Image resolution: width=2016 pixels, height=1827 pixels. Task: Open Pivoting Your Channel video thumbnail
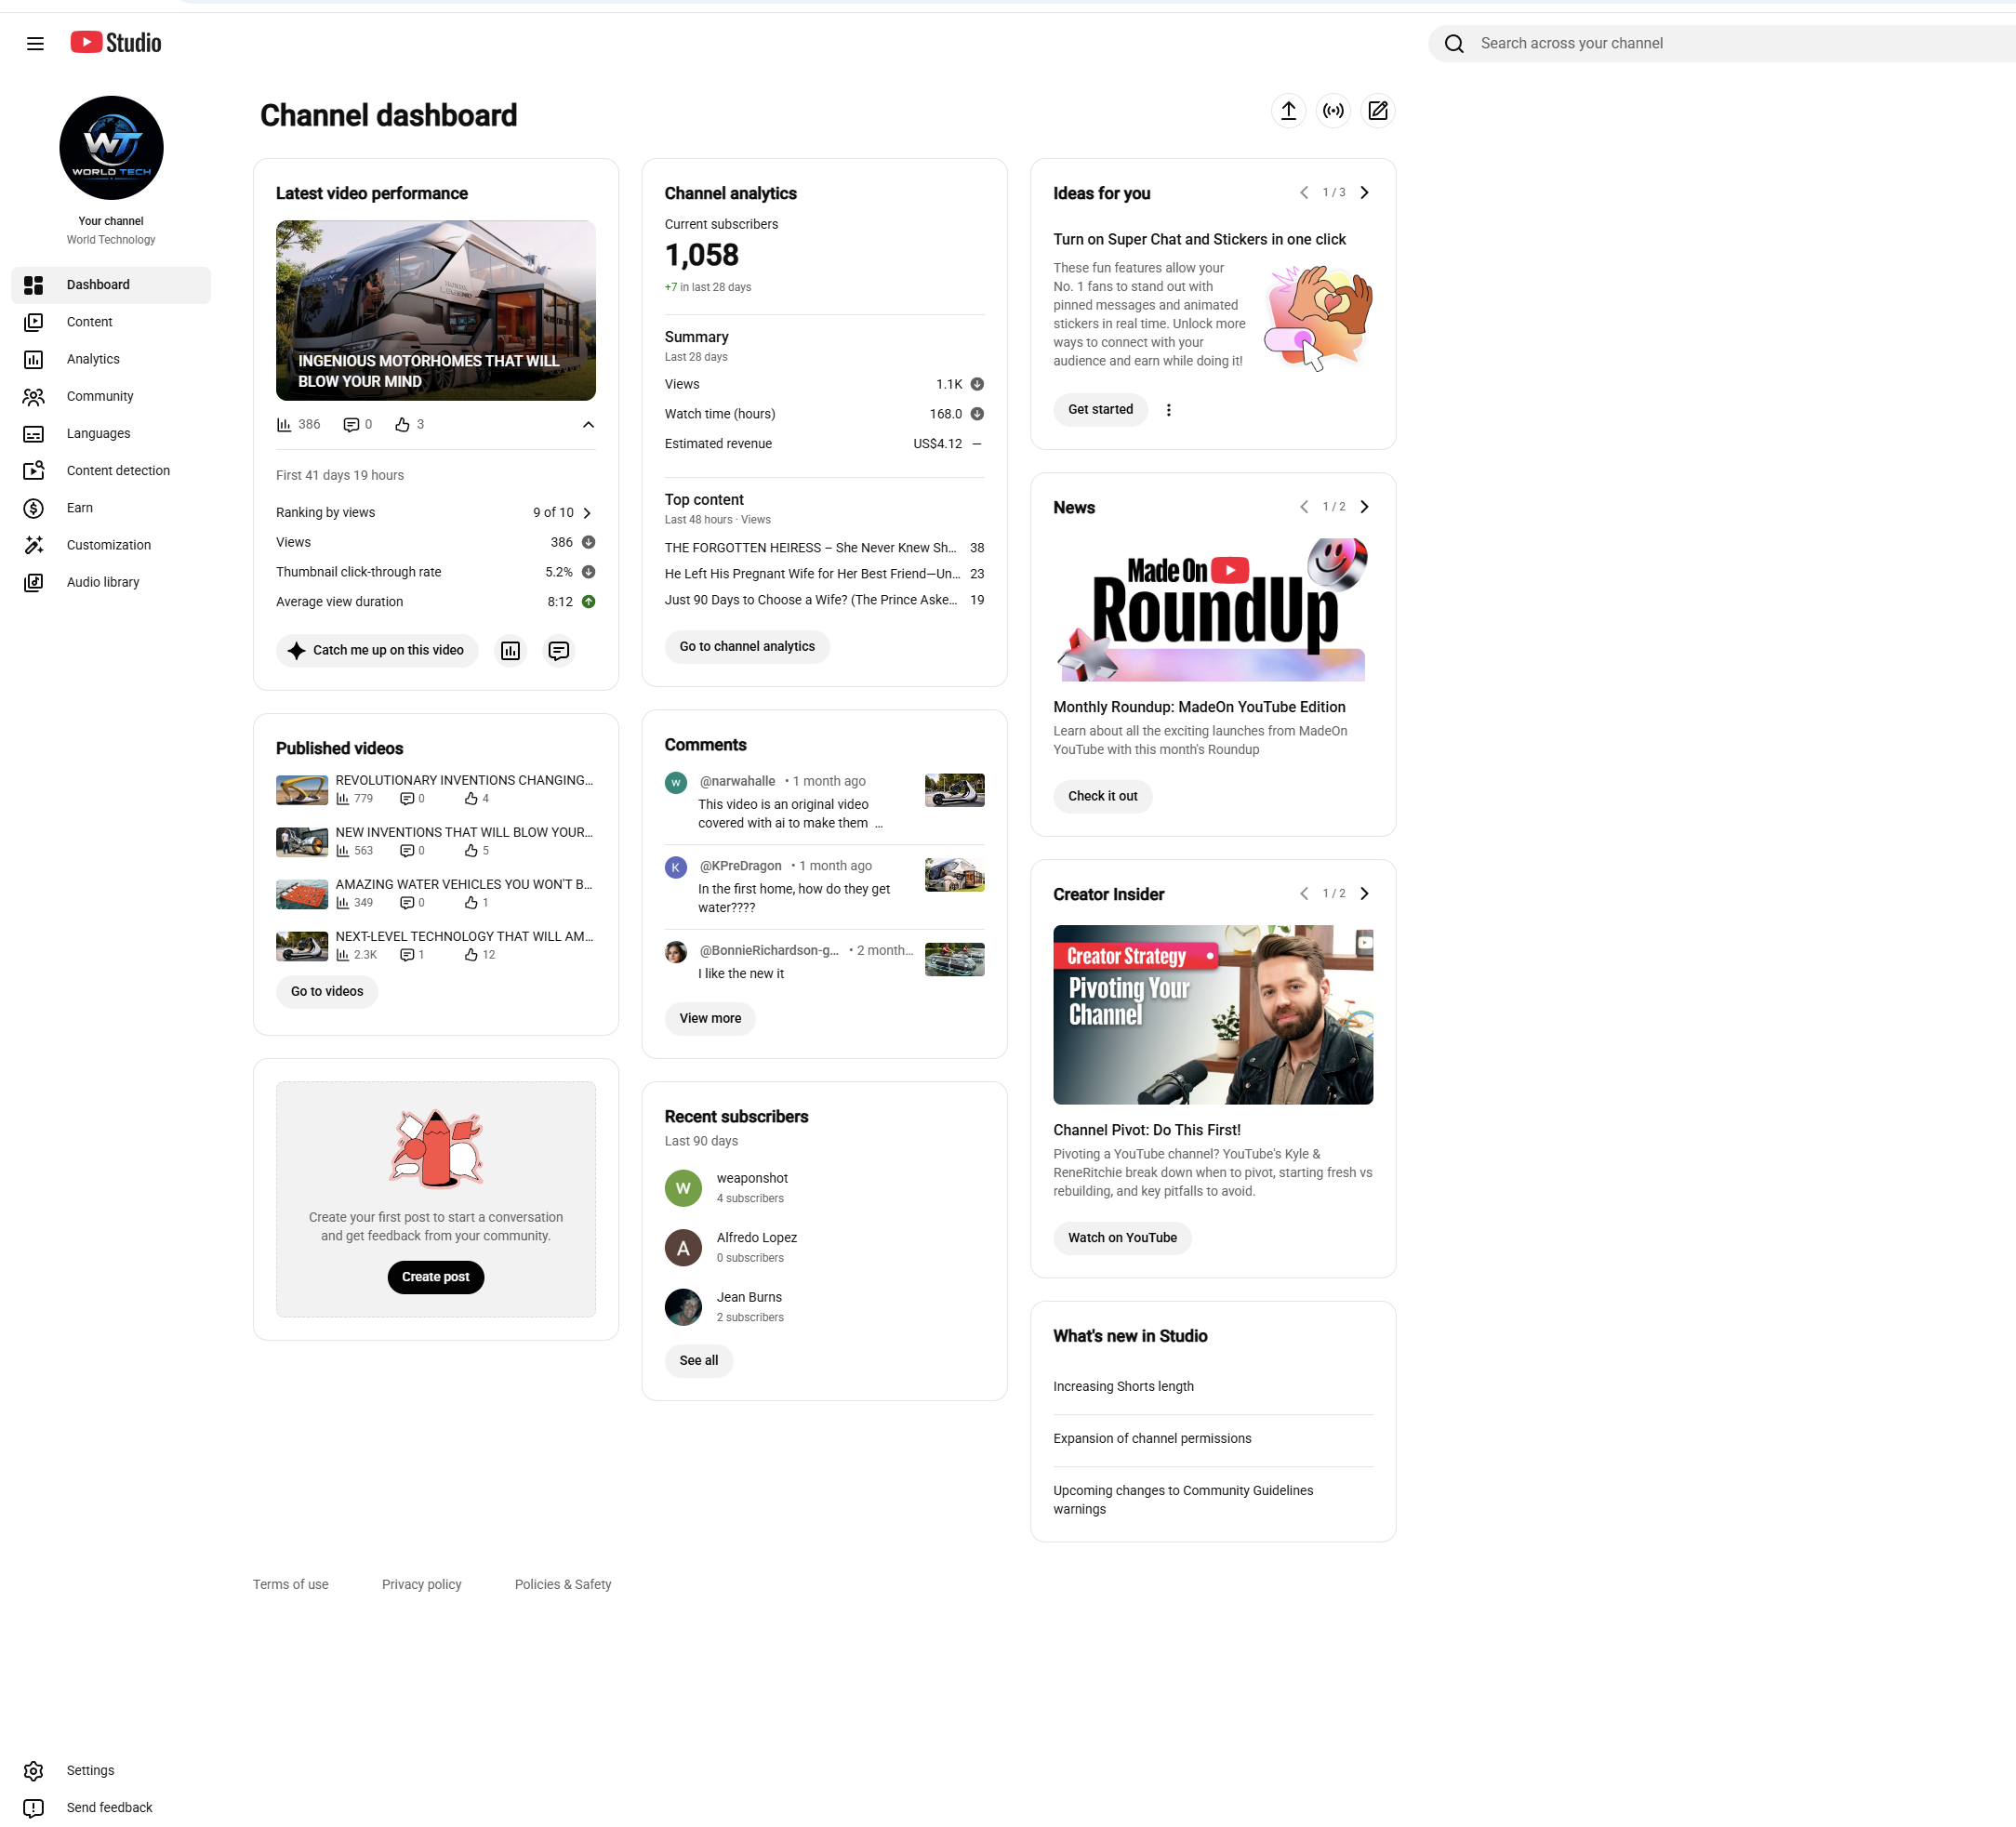pos(1213,1015)
